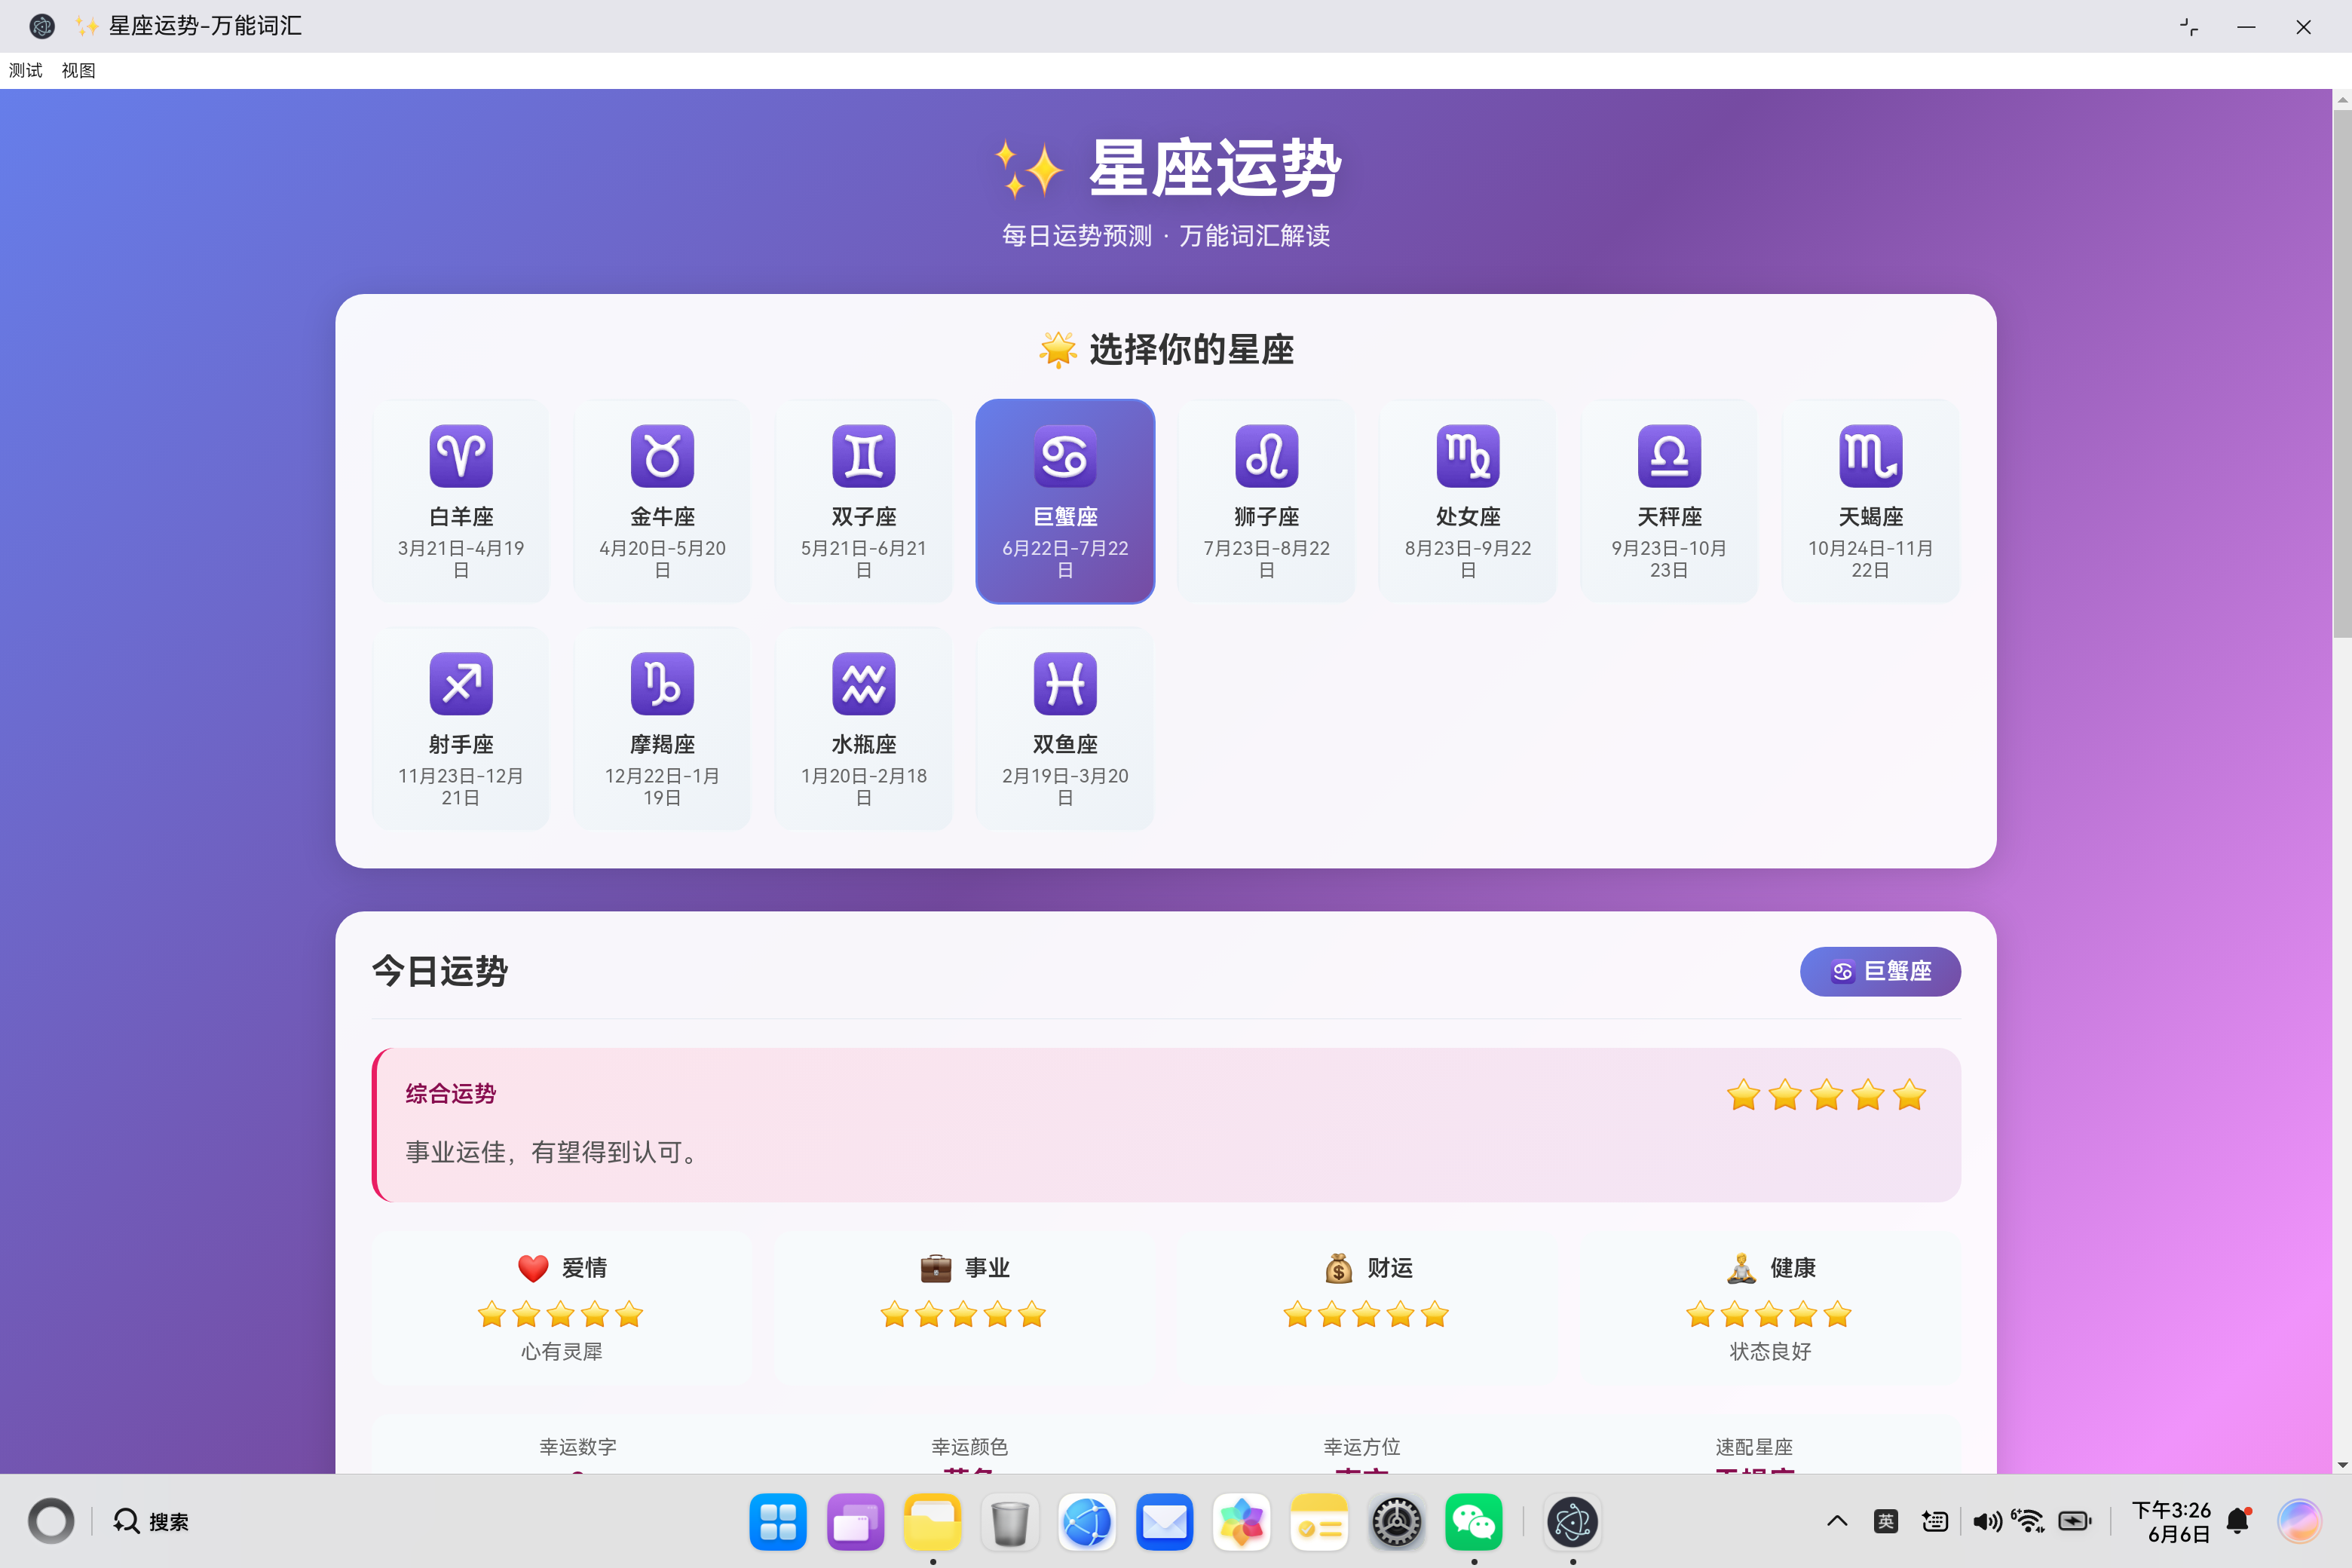Select the Sagittarius 射手座 zodiac icon
Viewport: 2352px width, 1568px height.
click(x=461, y=684)
